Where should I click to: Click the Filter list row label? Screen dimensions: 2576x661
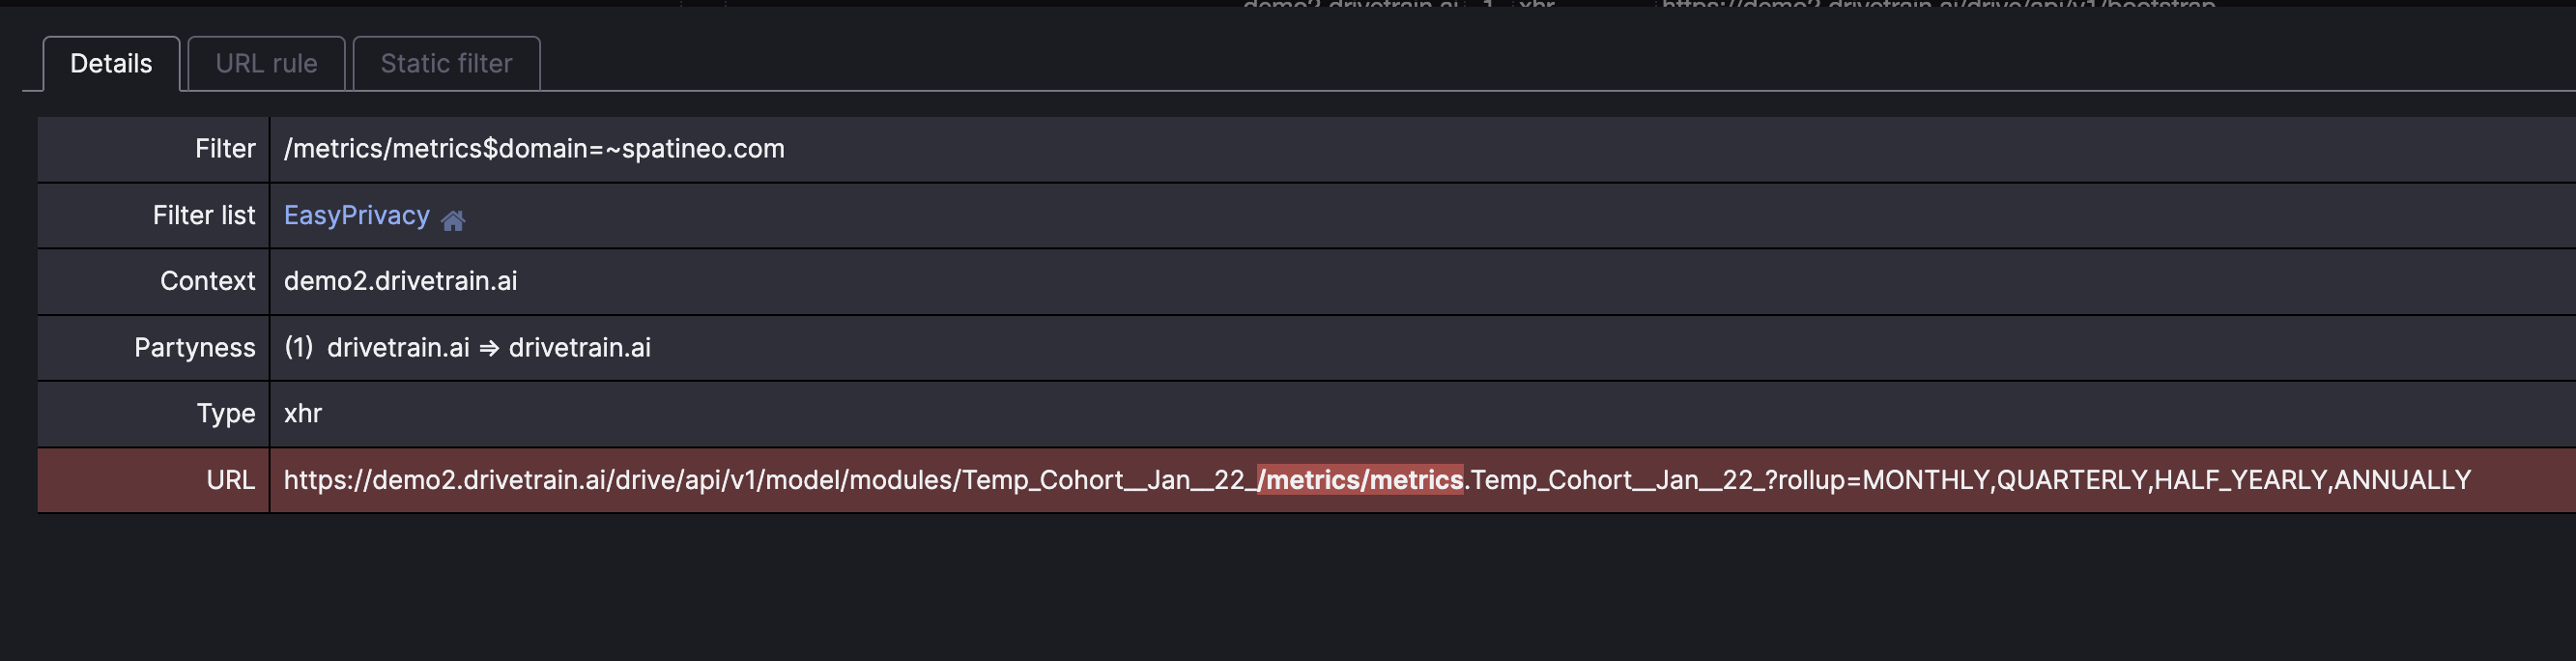tap(204, 215)
